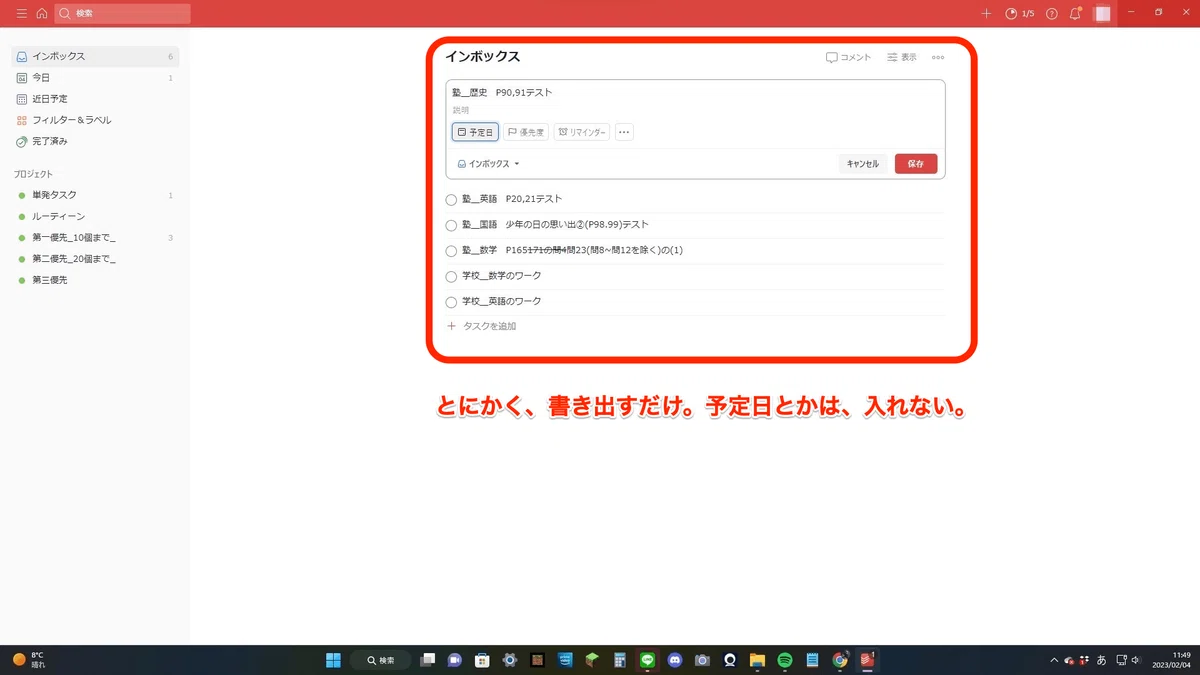Screen dimensions: 1200x675
Task: Click タスクを追加 to add a task
Action: [481, 326]
